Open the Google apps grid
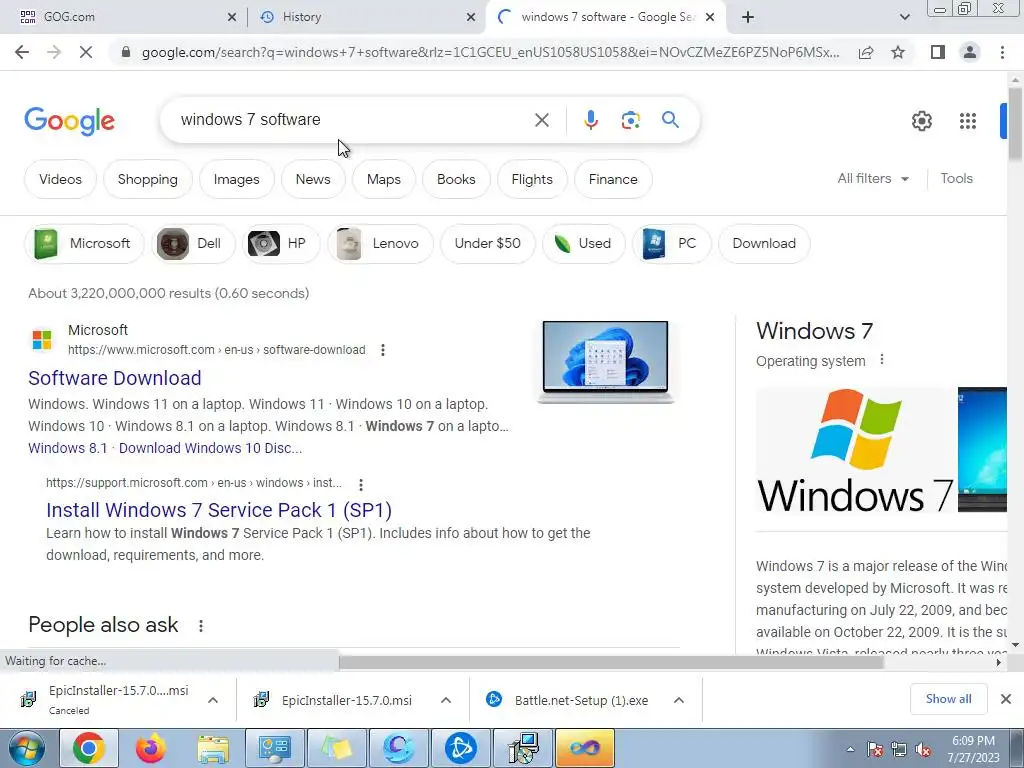This screenshot has width=1024, height=768. pyautogui.click(x=968, y=121)
